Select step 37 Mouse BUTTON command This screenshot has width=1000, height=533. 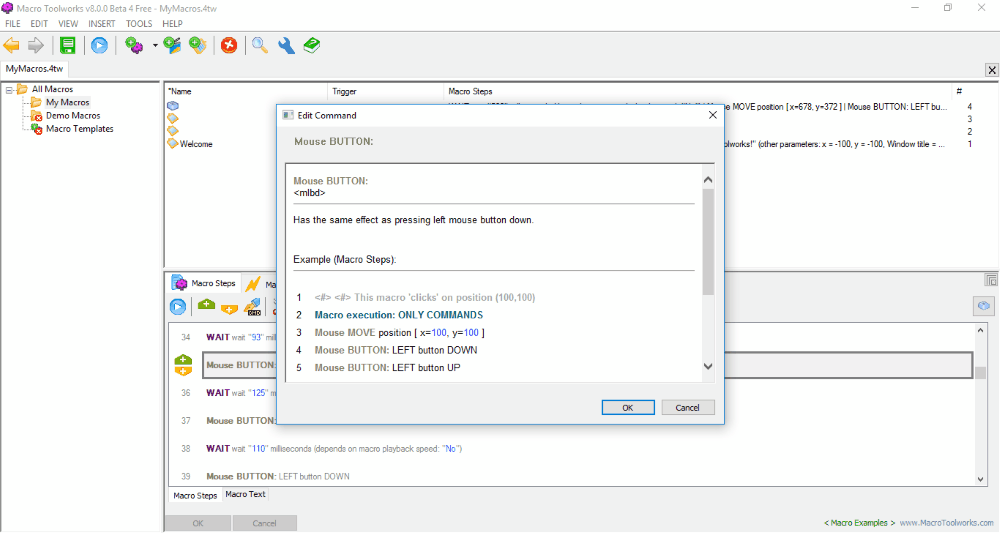tap(240, 421)
